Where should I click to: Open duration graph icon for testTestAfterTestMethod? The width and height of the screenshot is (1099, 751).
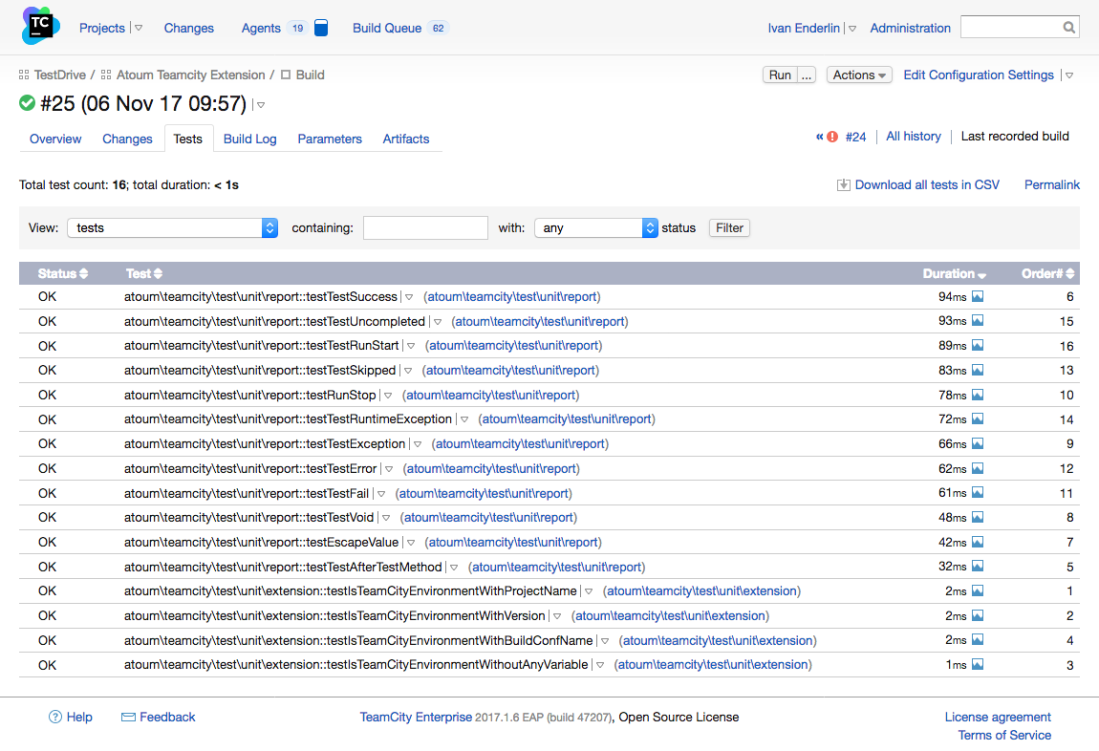978,567
